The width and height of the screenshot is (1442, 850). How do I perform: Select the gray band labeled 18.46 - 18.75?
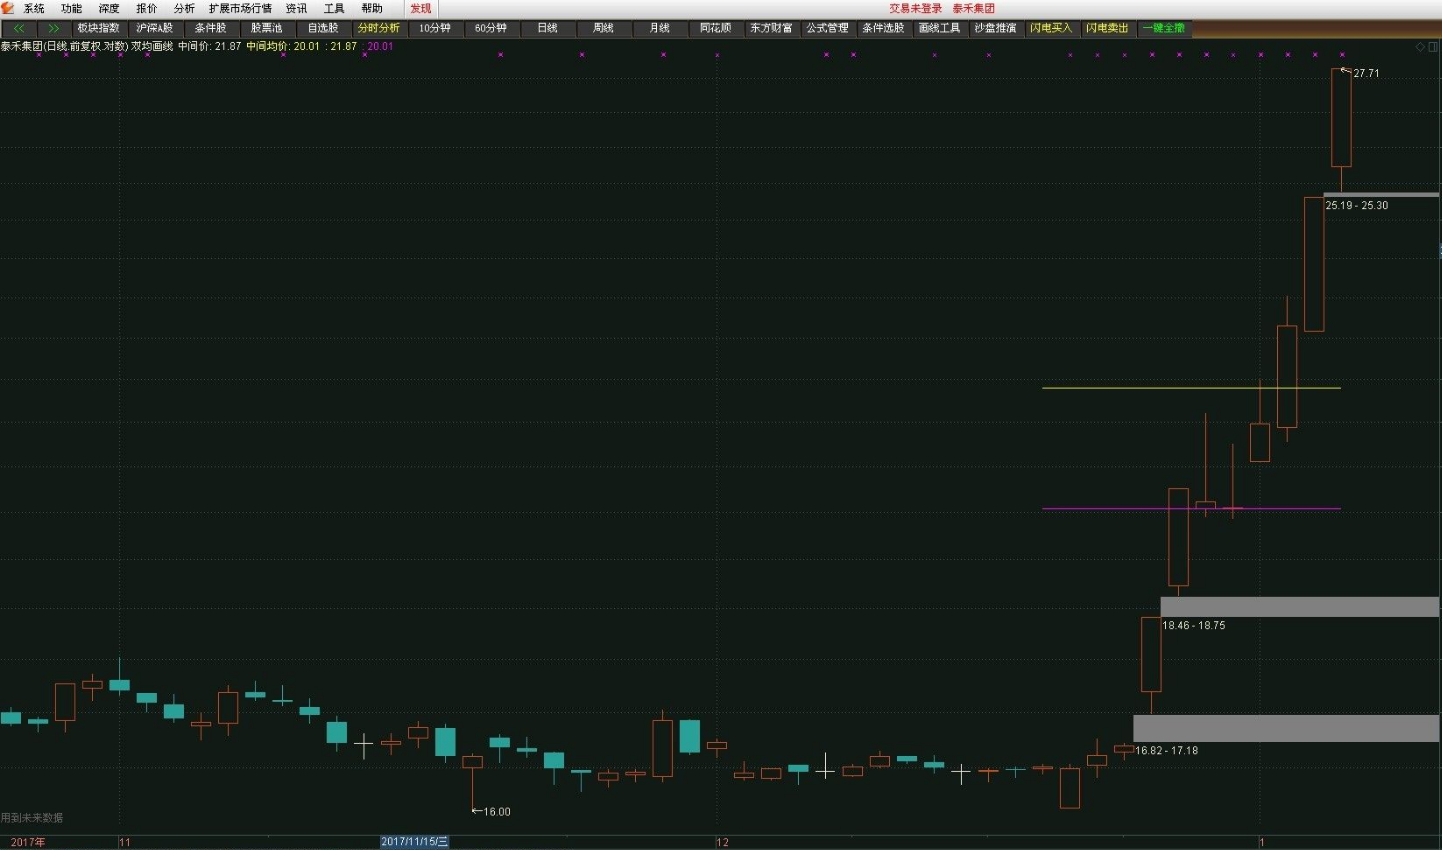[1299, 607]
